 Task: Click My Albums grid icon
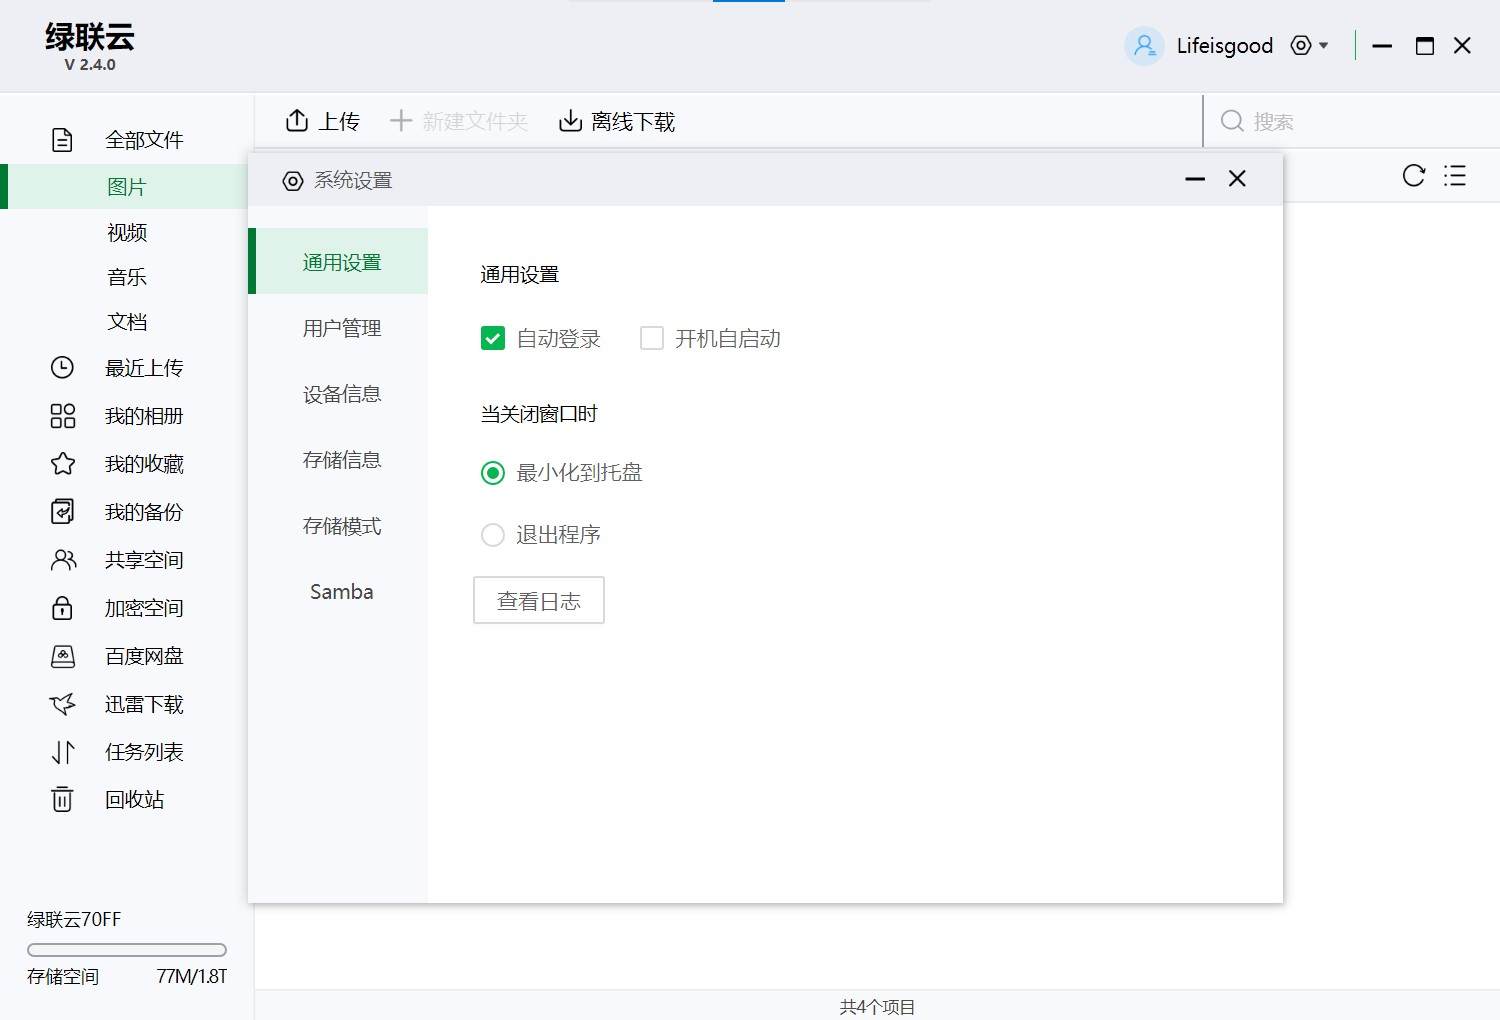[x=62, y=416]
